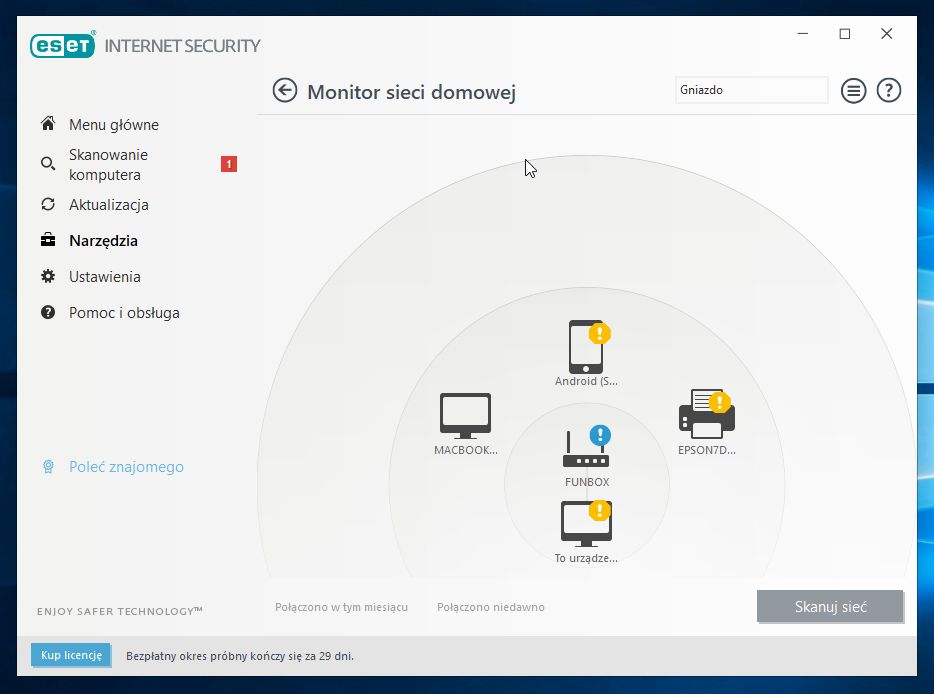934x694 pixels.
Task: Click the MACBOOK... device label
Action: [x=466, y=450]
